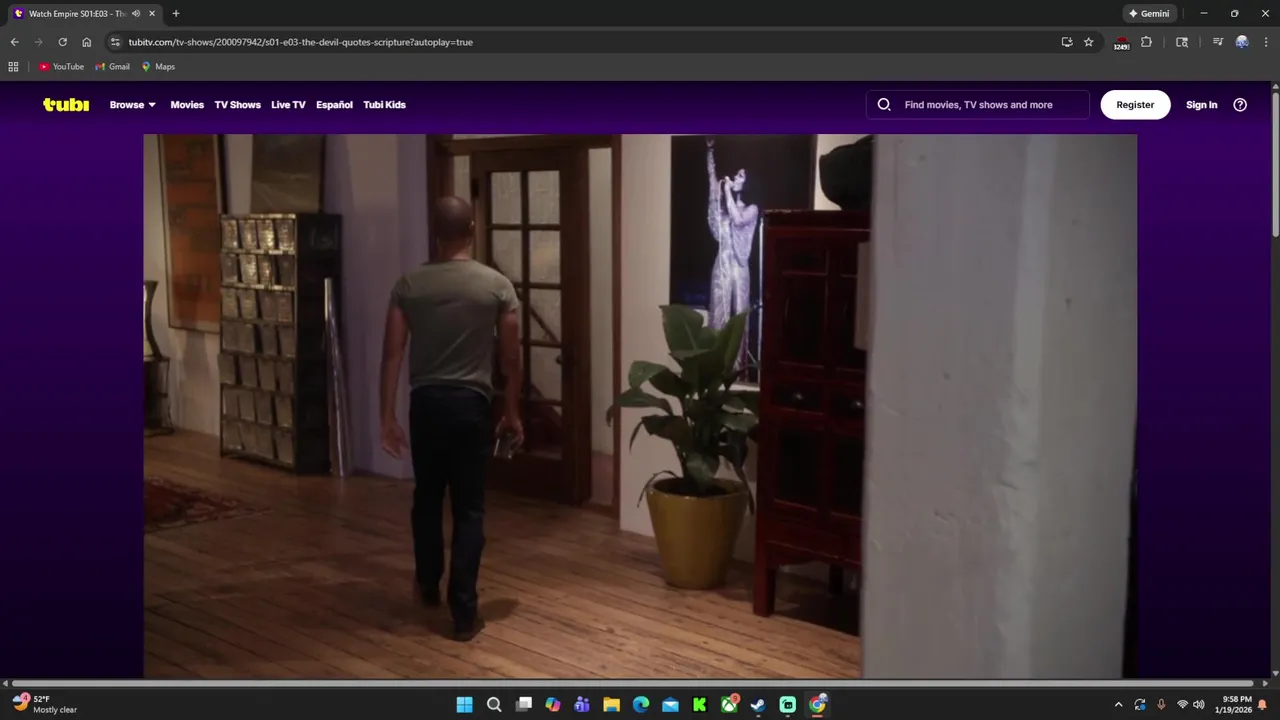
Task: Open the Maps bookmark
Action: tap(158, 66)
